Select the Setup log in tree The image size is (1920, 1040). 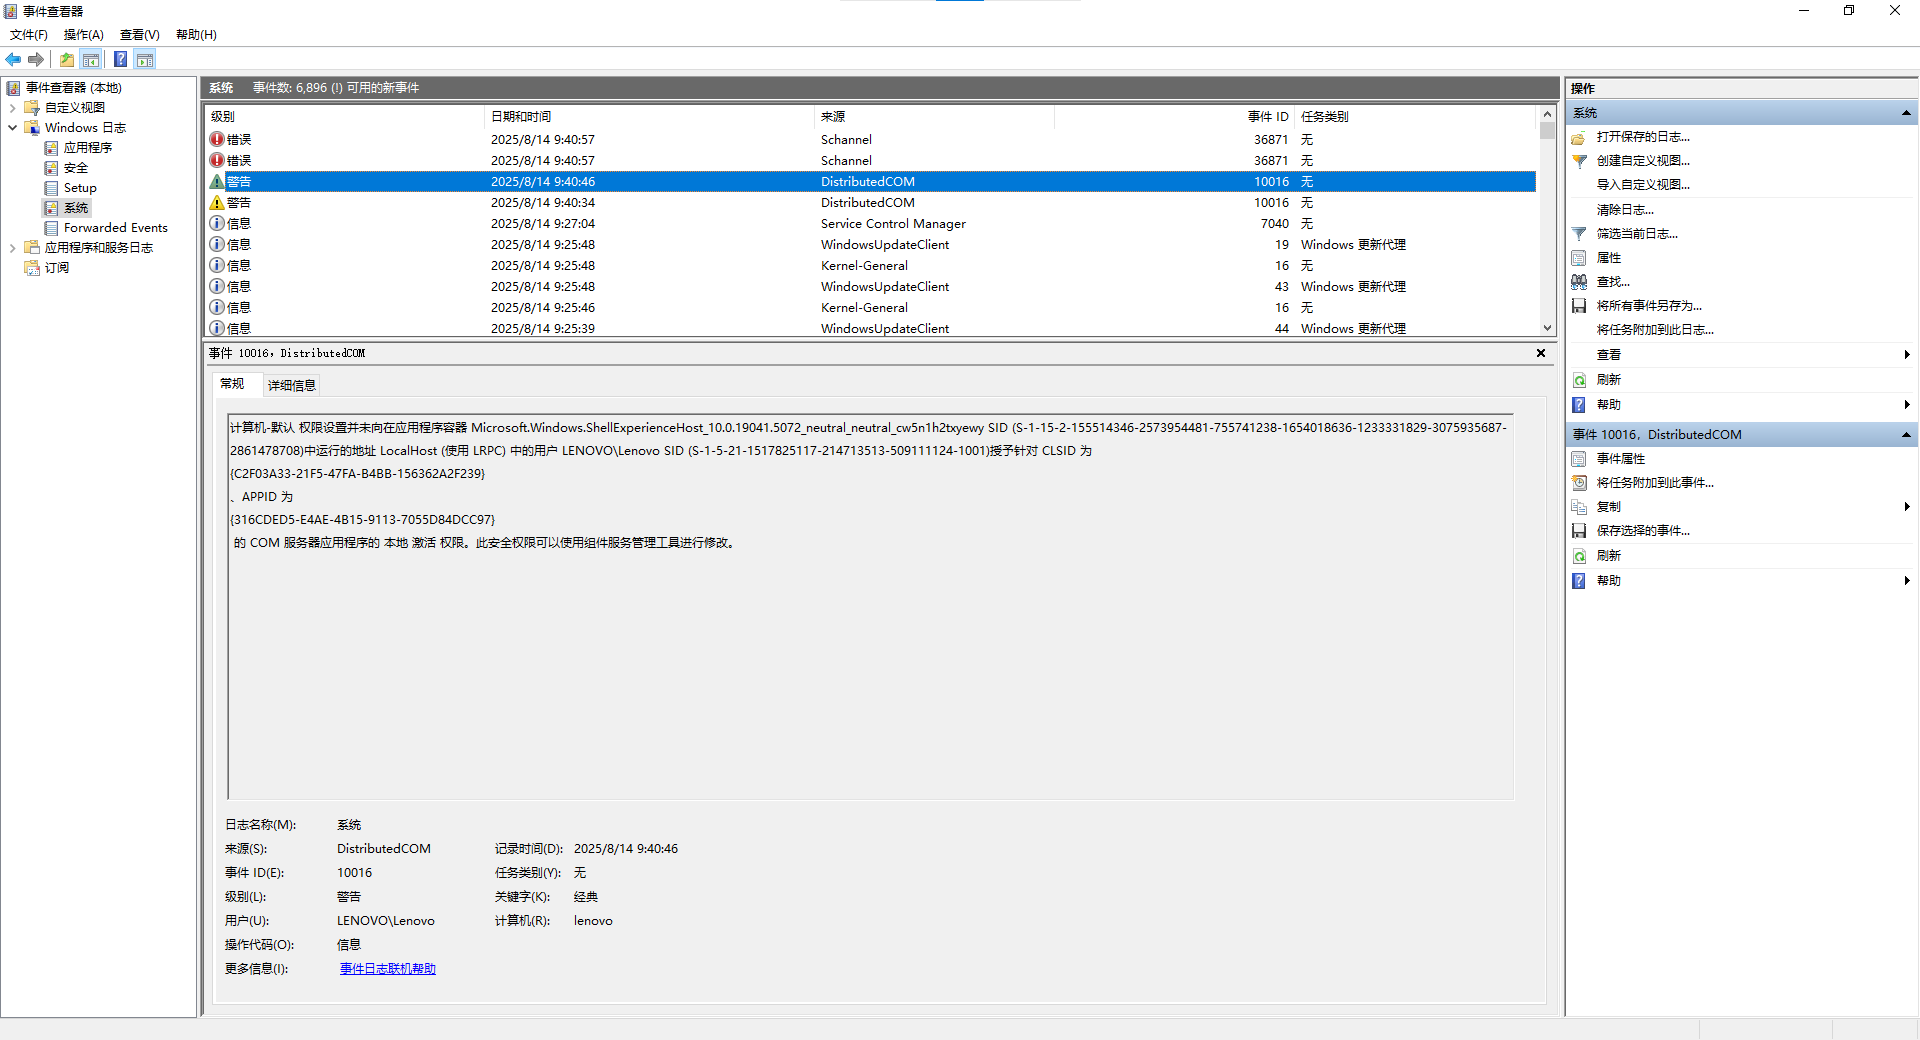pos(80,188)
